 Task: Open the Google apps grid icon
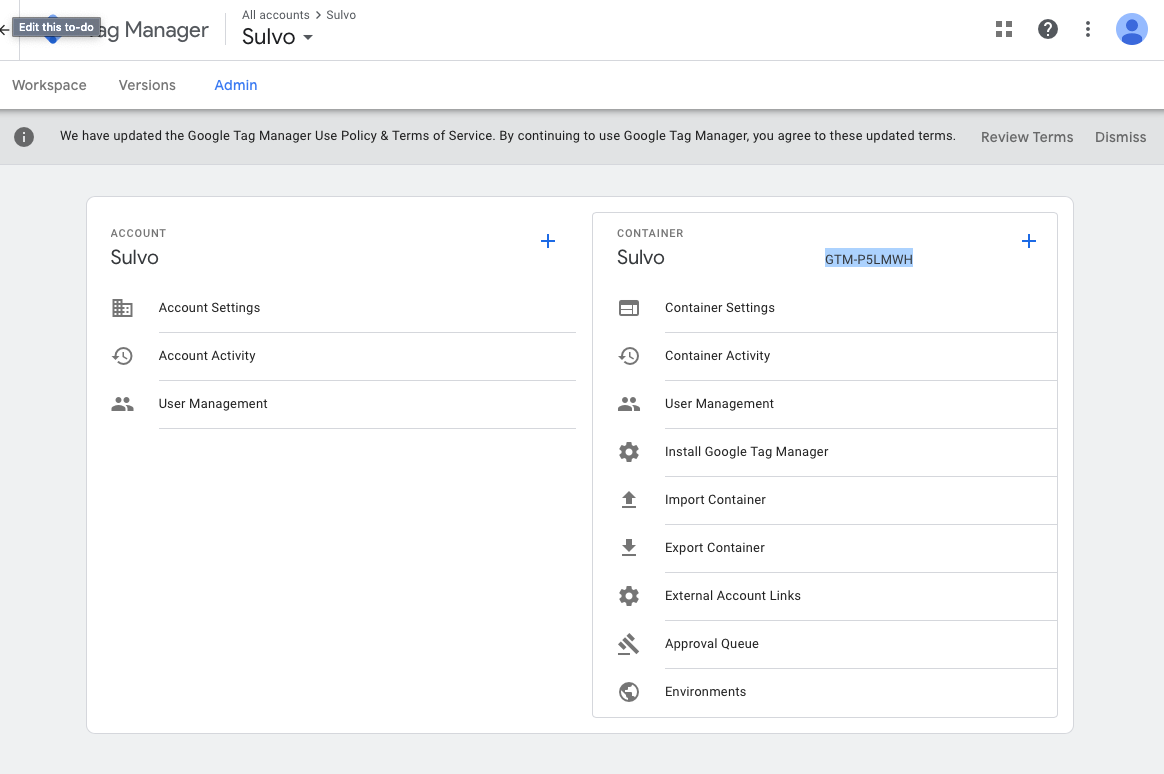point(1004,29)
